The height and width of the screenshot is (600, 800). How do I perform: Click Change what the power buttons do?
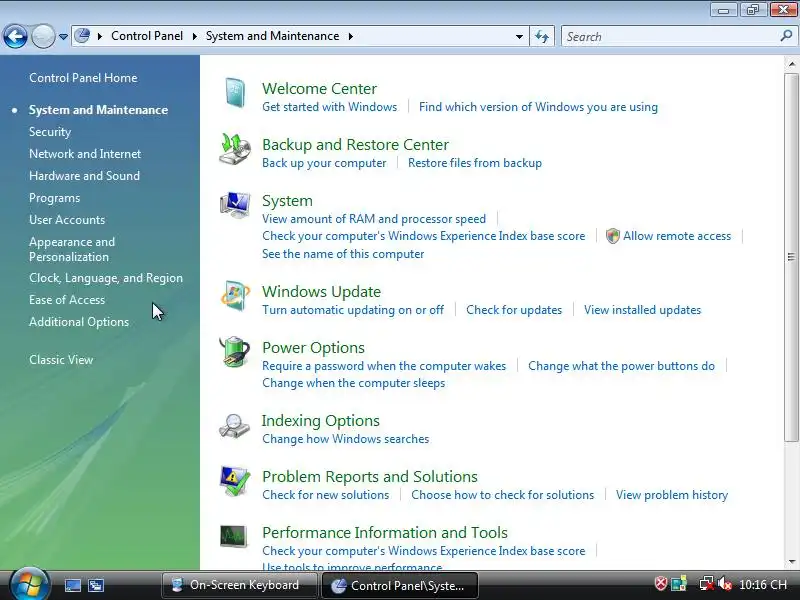621,366
